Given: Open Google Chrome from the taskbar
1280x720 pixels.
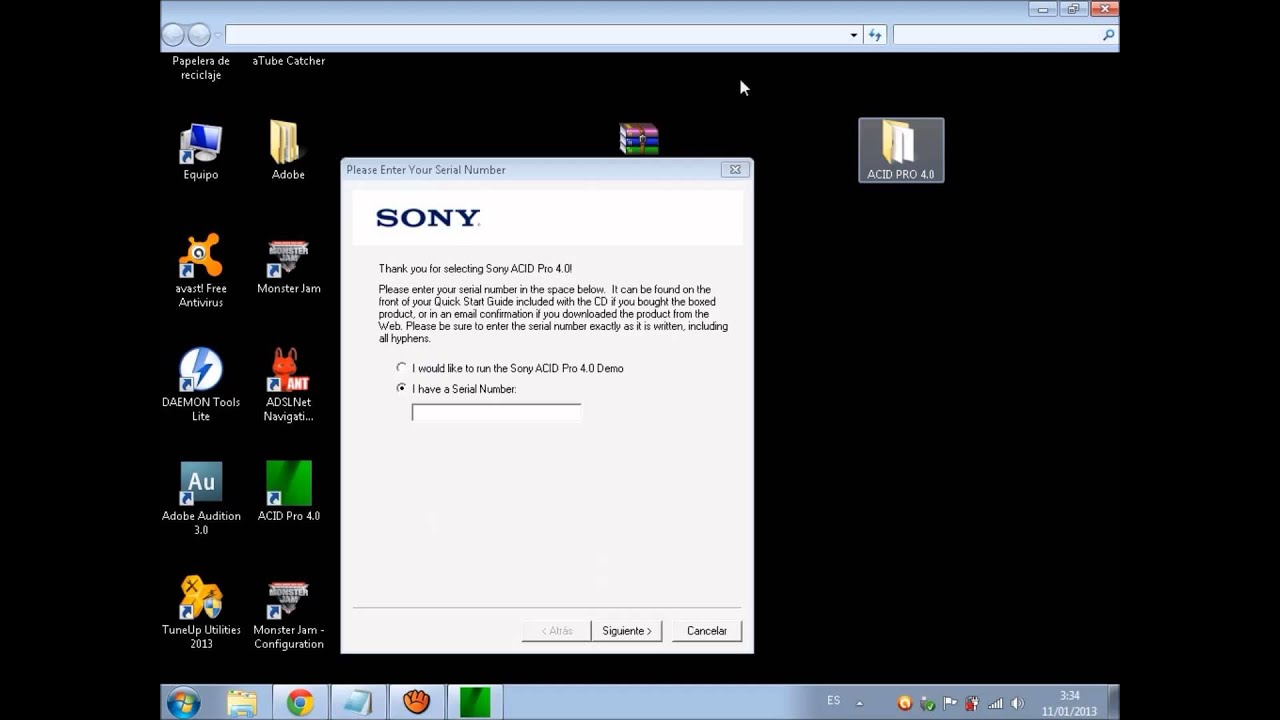Looking at the screenshot, I should 299,703.
